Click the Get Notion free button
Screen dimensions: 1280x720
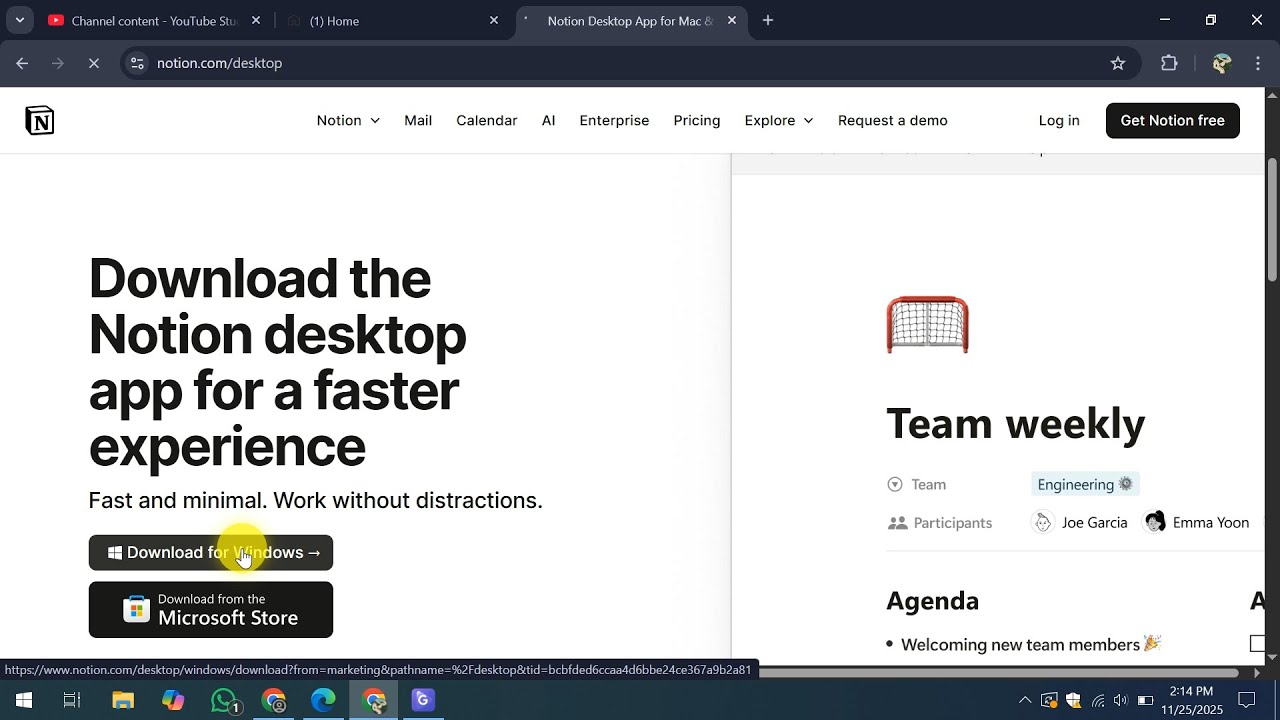[1172, 120]
